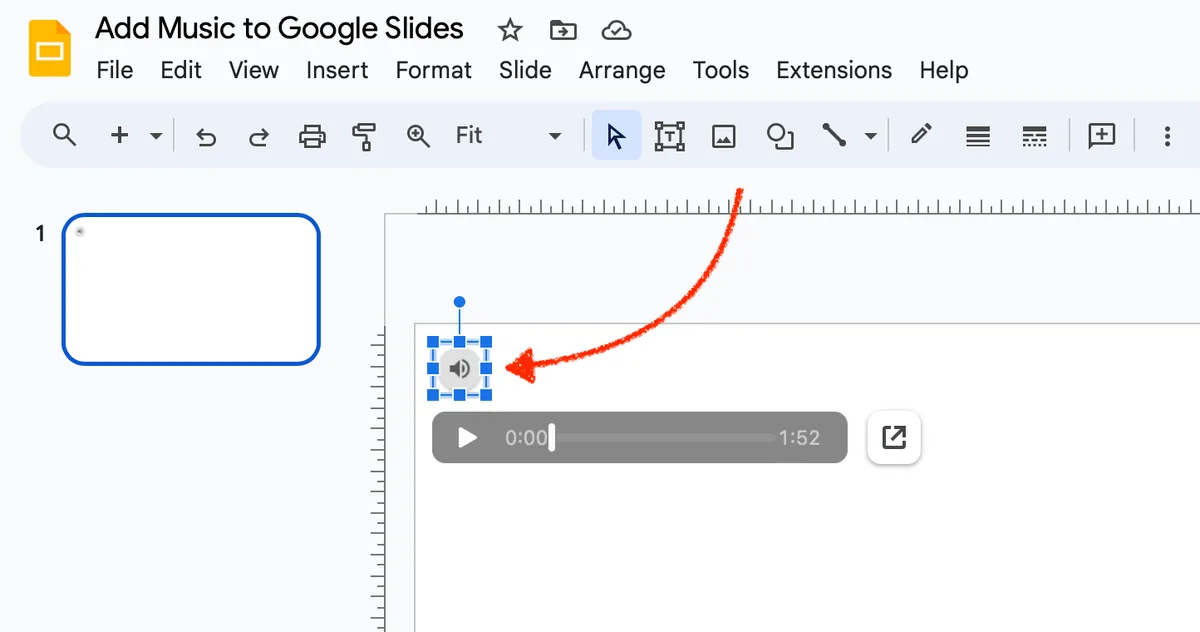The height and width of the screenshot is (632, 1200).
Task: Click the 1:52 audio duration text
Action: (800, 438)
